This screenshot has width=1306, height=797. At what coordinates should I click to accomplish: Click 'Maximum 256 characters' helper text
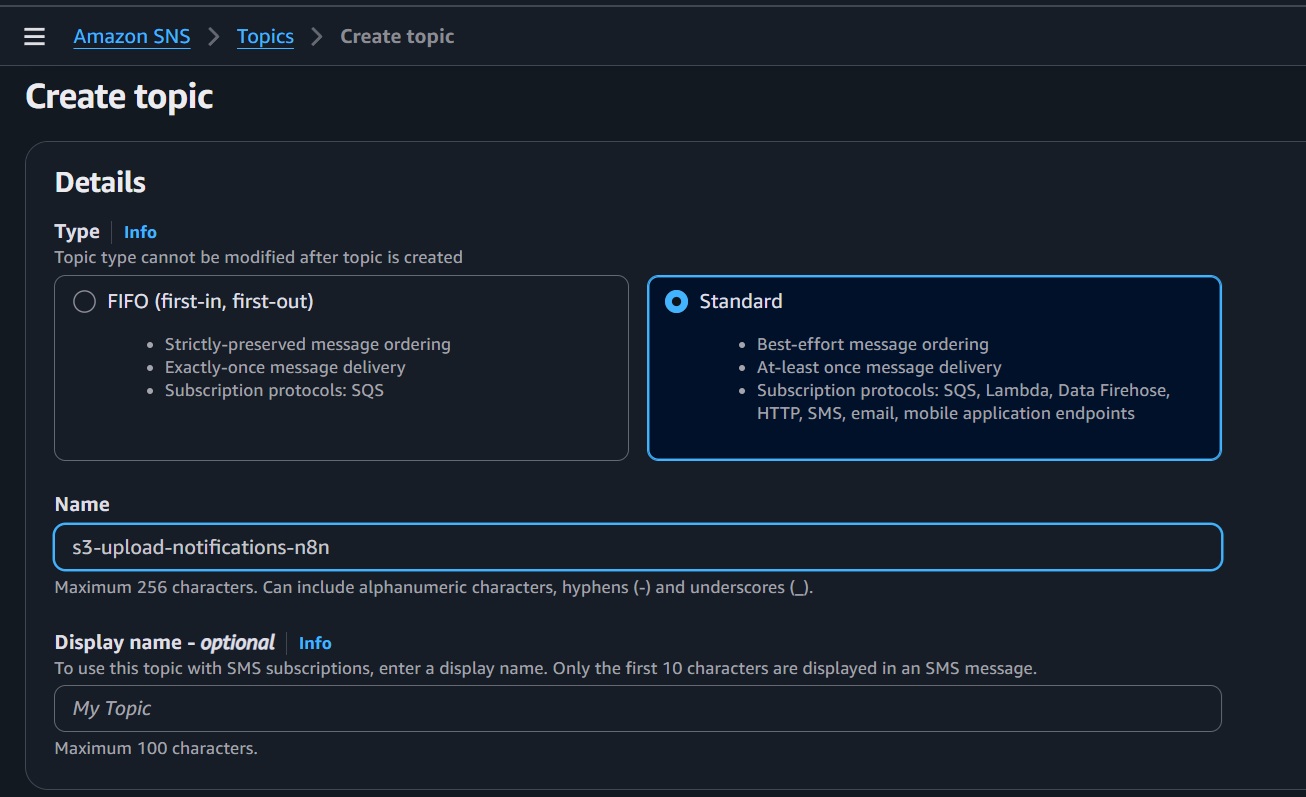point(434,587)
